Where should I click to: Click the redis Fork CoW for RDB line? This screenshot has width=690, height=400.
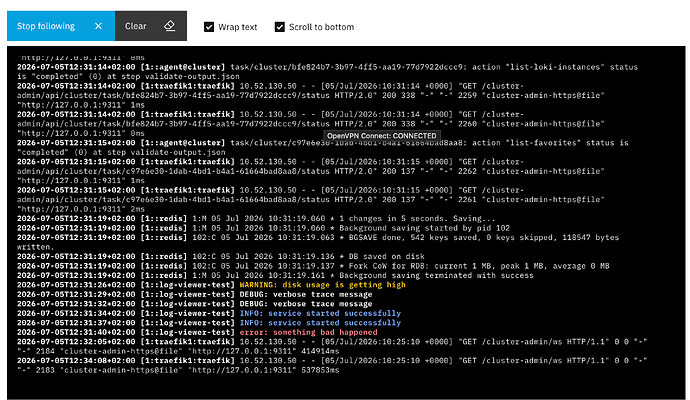click(x=313, y=266)
